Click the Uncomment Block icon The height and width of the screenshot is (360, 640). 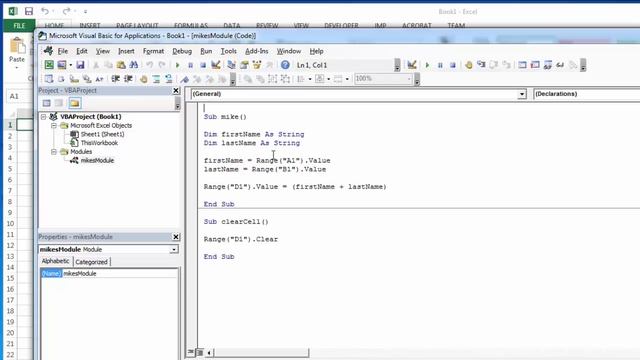coord(169,79)
